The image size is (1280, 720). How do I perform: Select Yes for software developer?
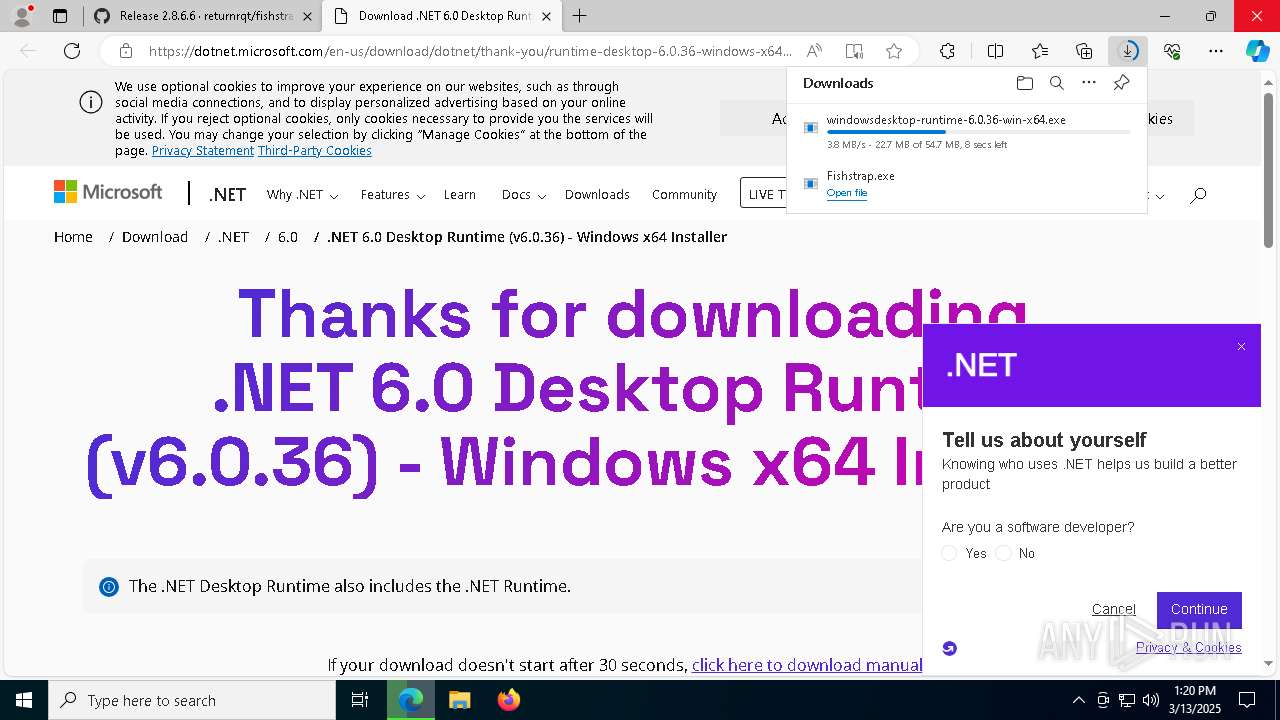[x=950, y=553]
